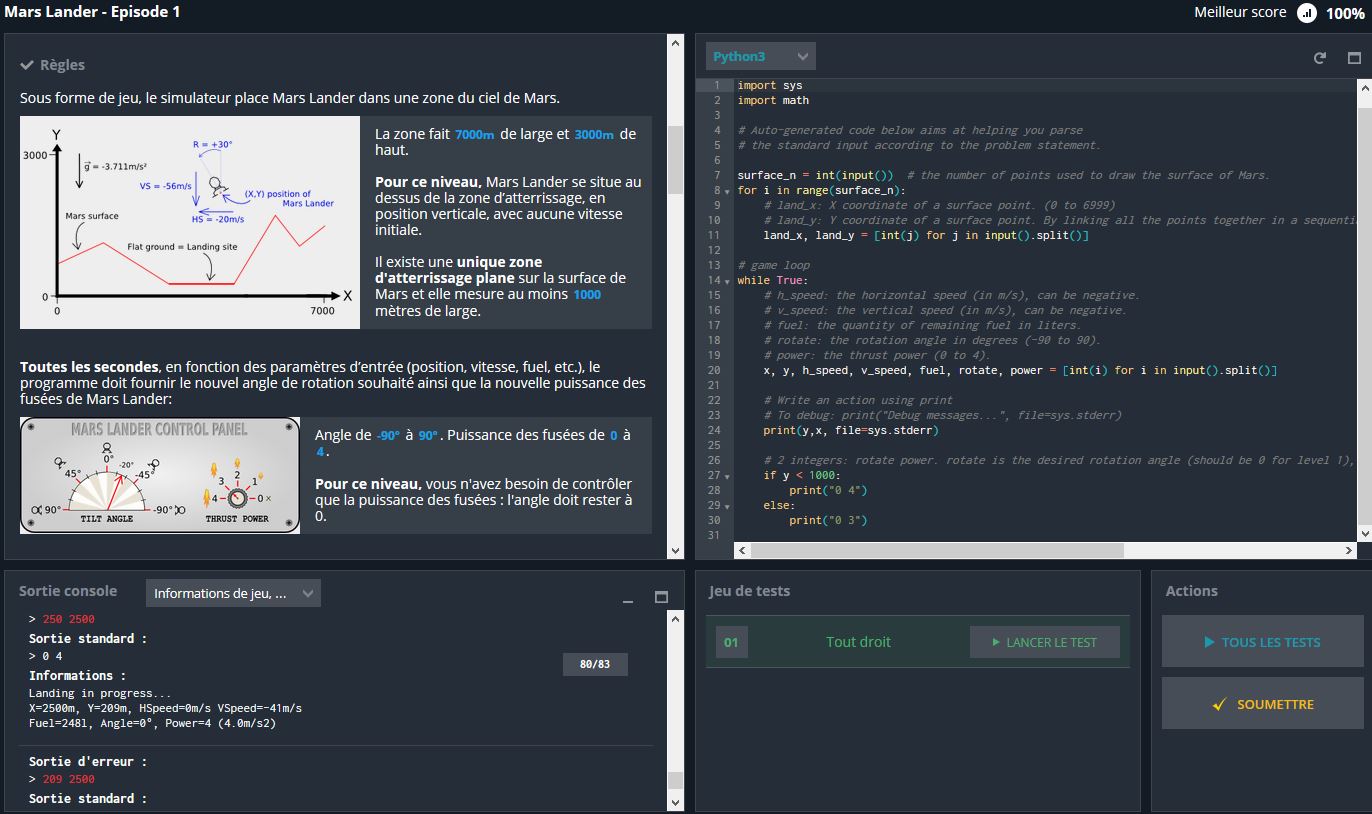Click the reset code refresh icon

1319,58
